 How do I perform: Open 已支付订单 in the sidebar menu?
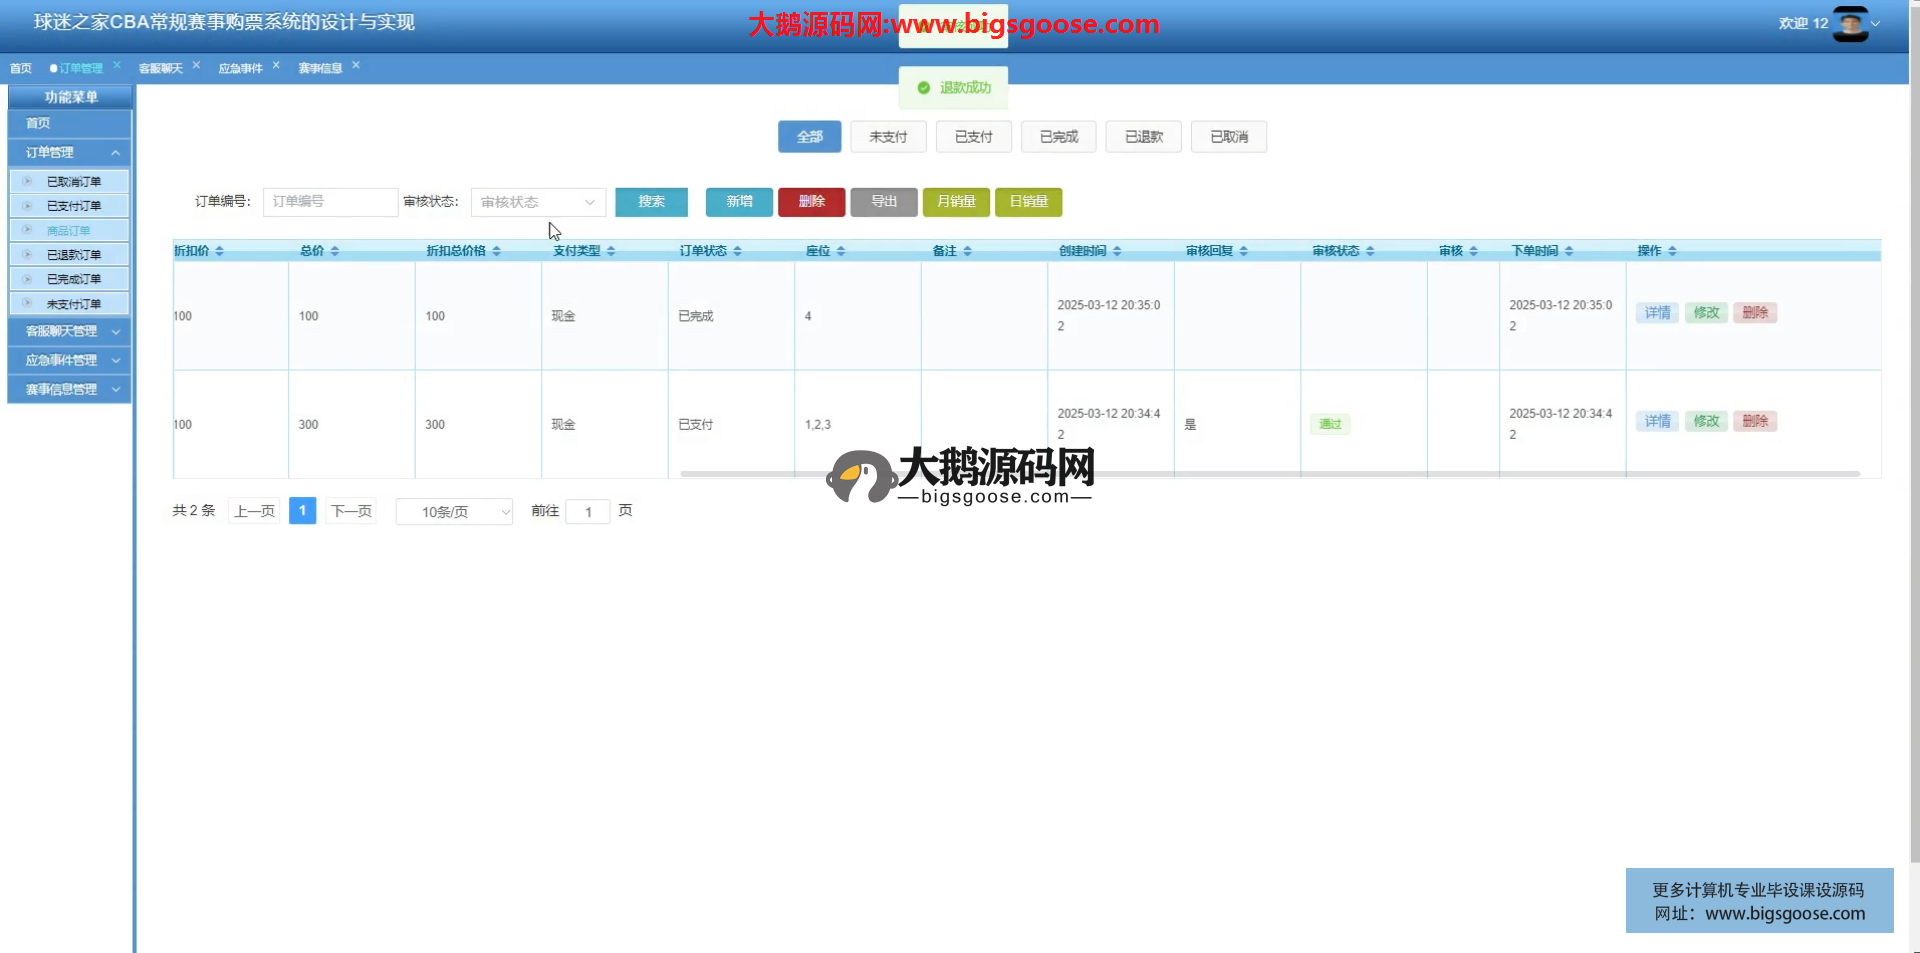(73, 206)
